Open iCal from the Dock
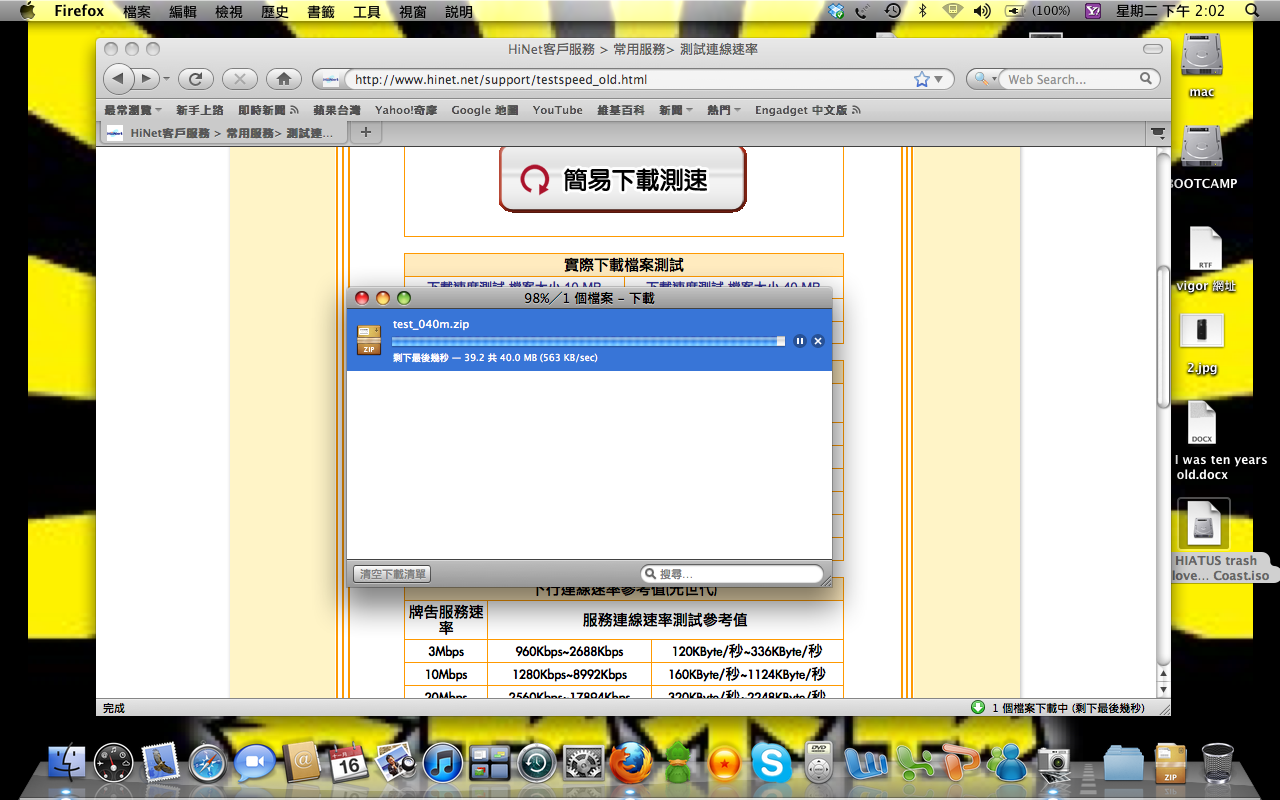 pyautogui.click(x=348, y=763)
